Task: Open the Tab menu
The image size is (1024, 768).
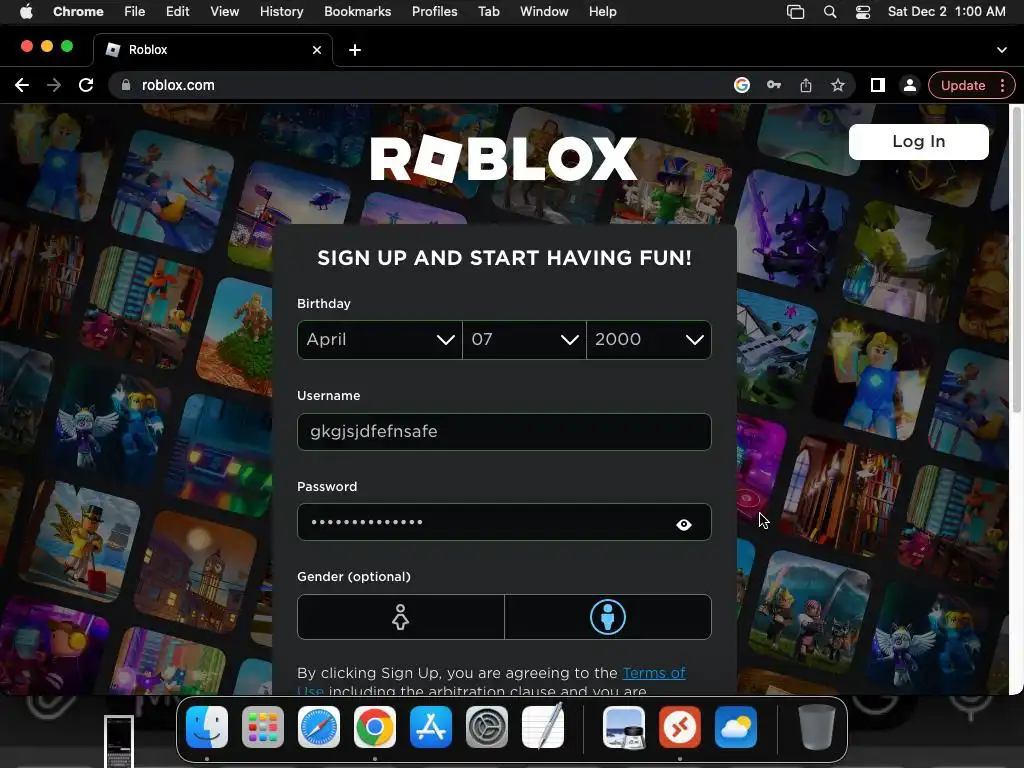Action: coord(488,12)
